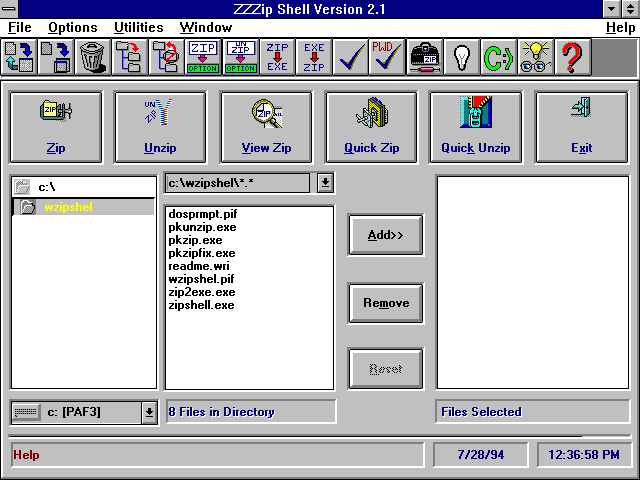Viewport: 640px width, 480px height.
Task: Click the large Zip button
Action: [56, 127]
